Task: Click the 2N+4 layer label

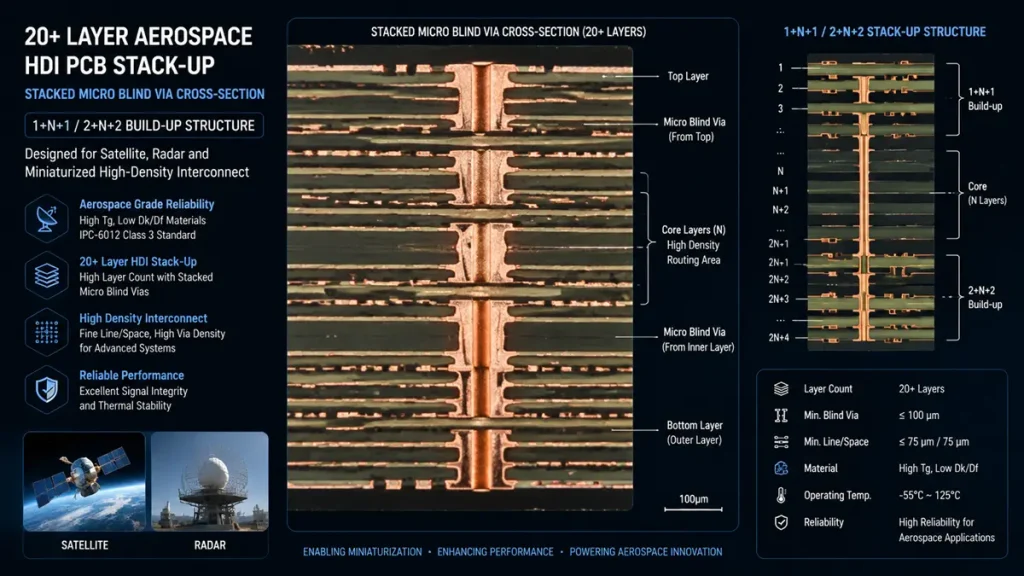Action: point(778,338)
